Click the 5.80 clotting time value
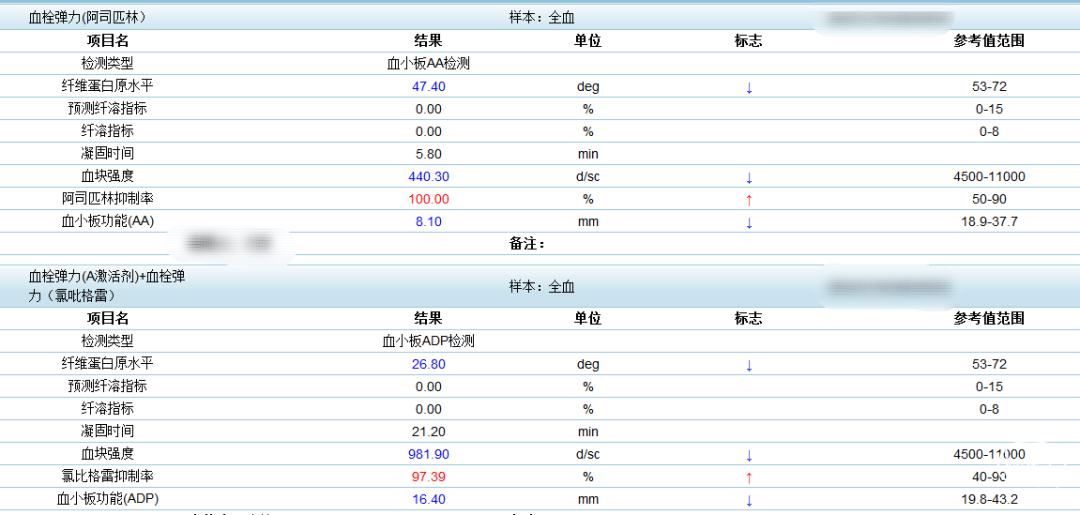Image resolution: width=1080 pixels, height=515 pixels. (x=428, y=154)
